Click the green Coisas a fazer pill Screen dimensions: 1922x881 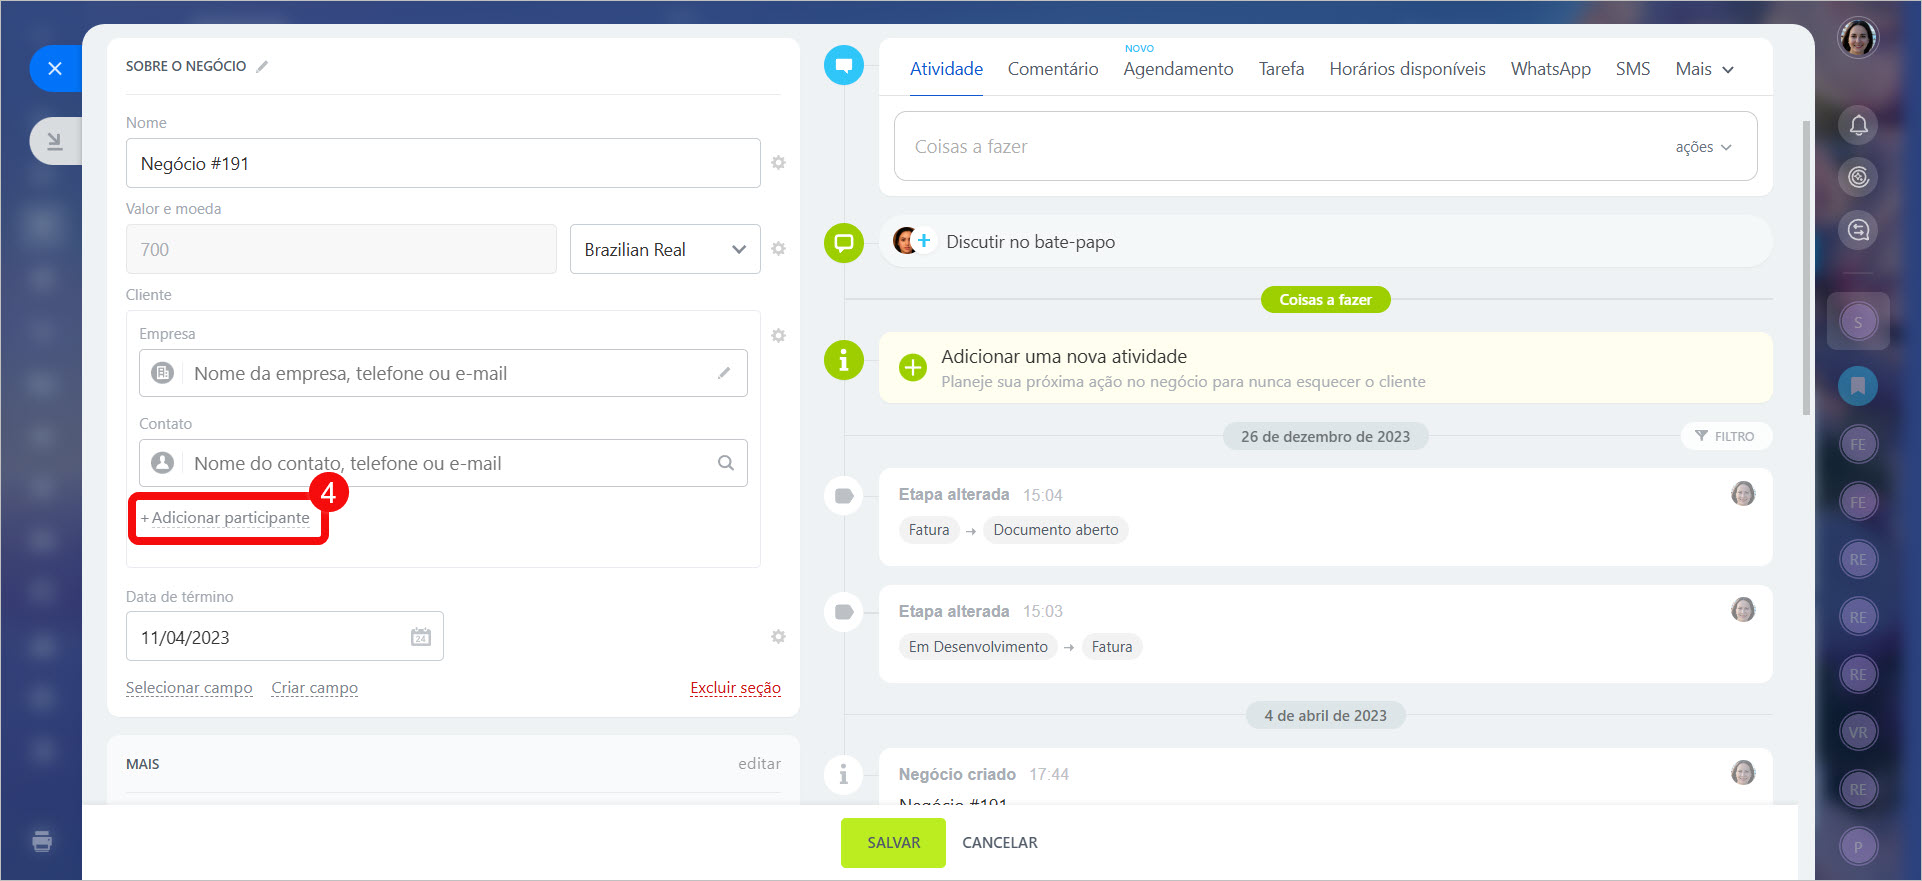(x=1325, y=300)
